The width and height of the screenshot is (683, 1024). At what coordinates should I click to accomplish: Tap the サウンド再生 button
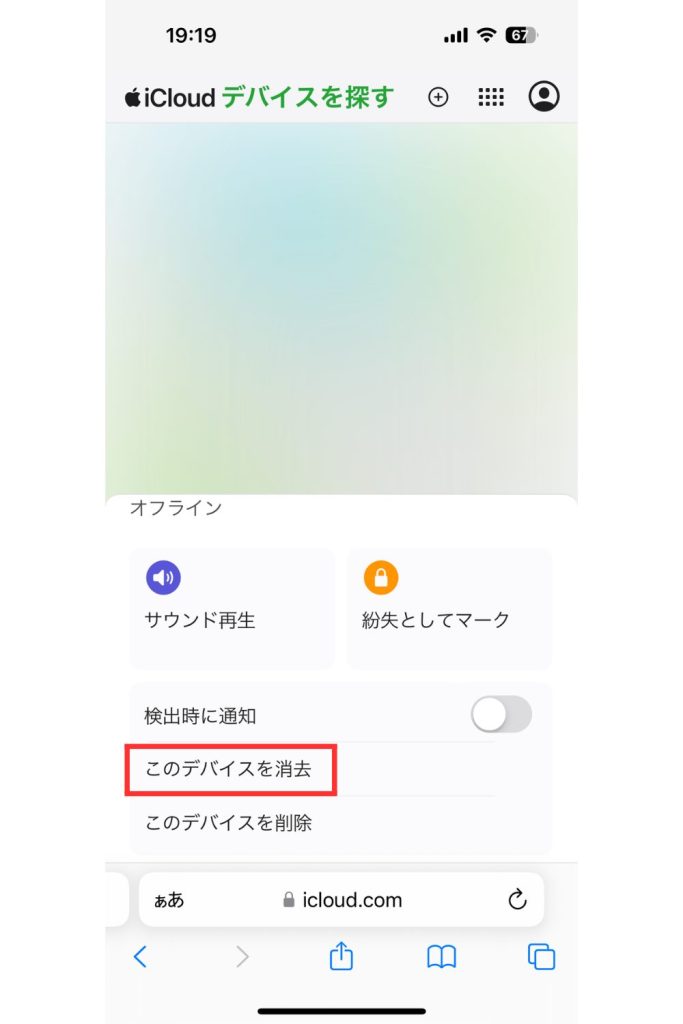pyautogui.click(x=232, y=609)
